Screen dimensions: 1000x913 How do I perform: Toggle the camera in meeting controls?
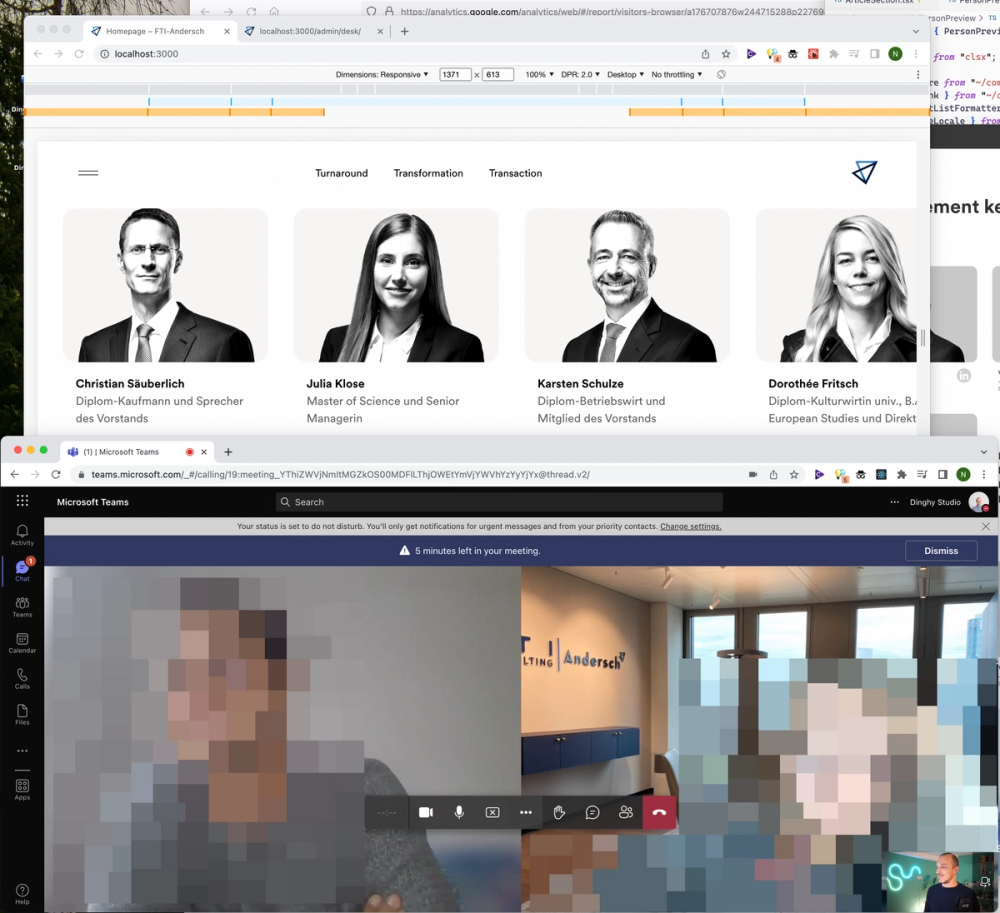click(x=426, y=812)
